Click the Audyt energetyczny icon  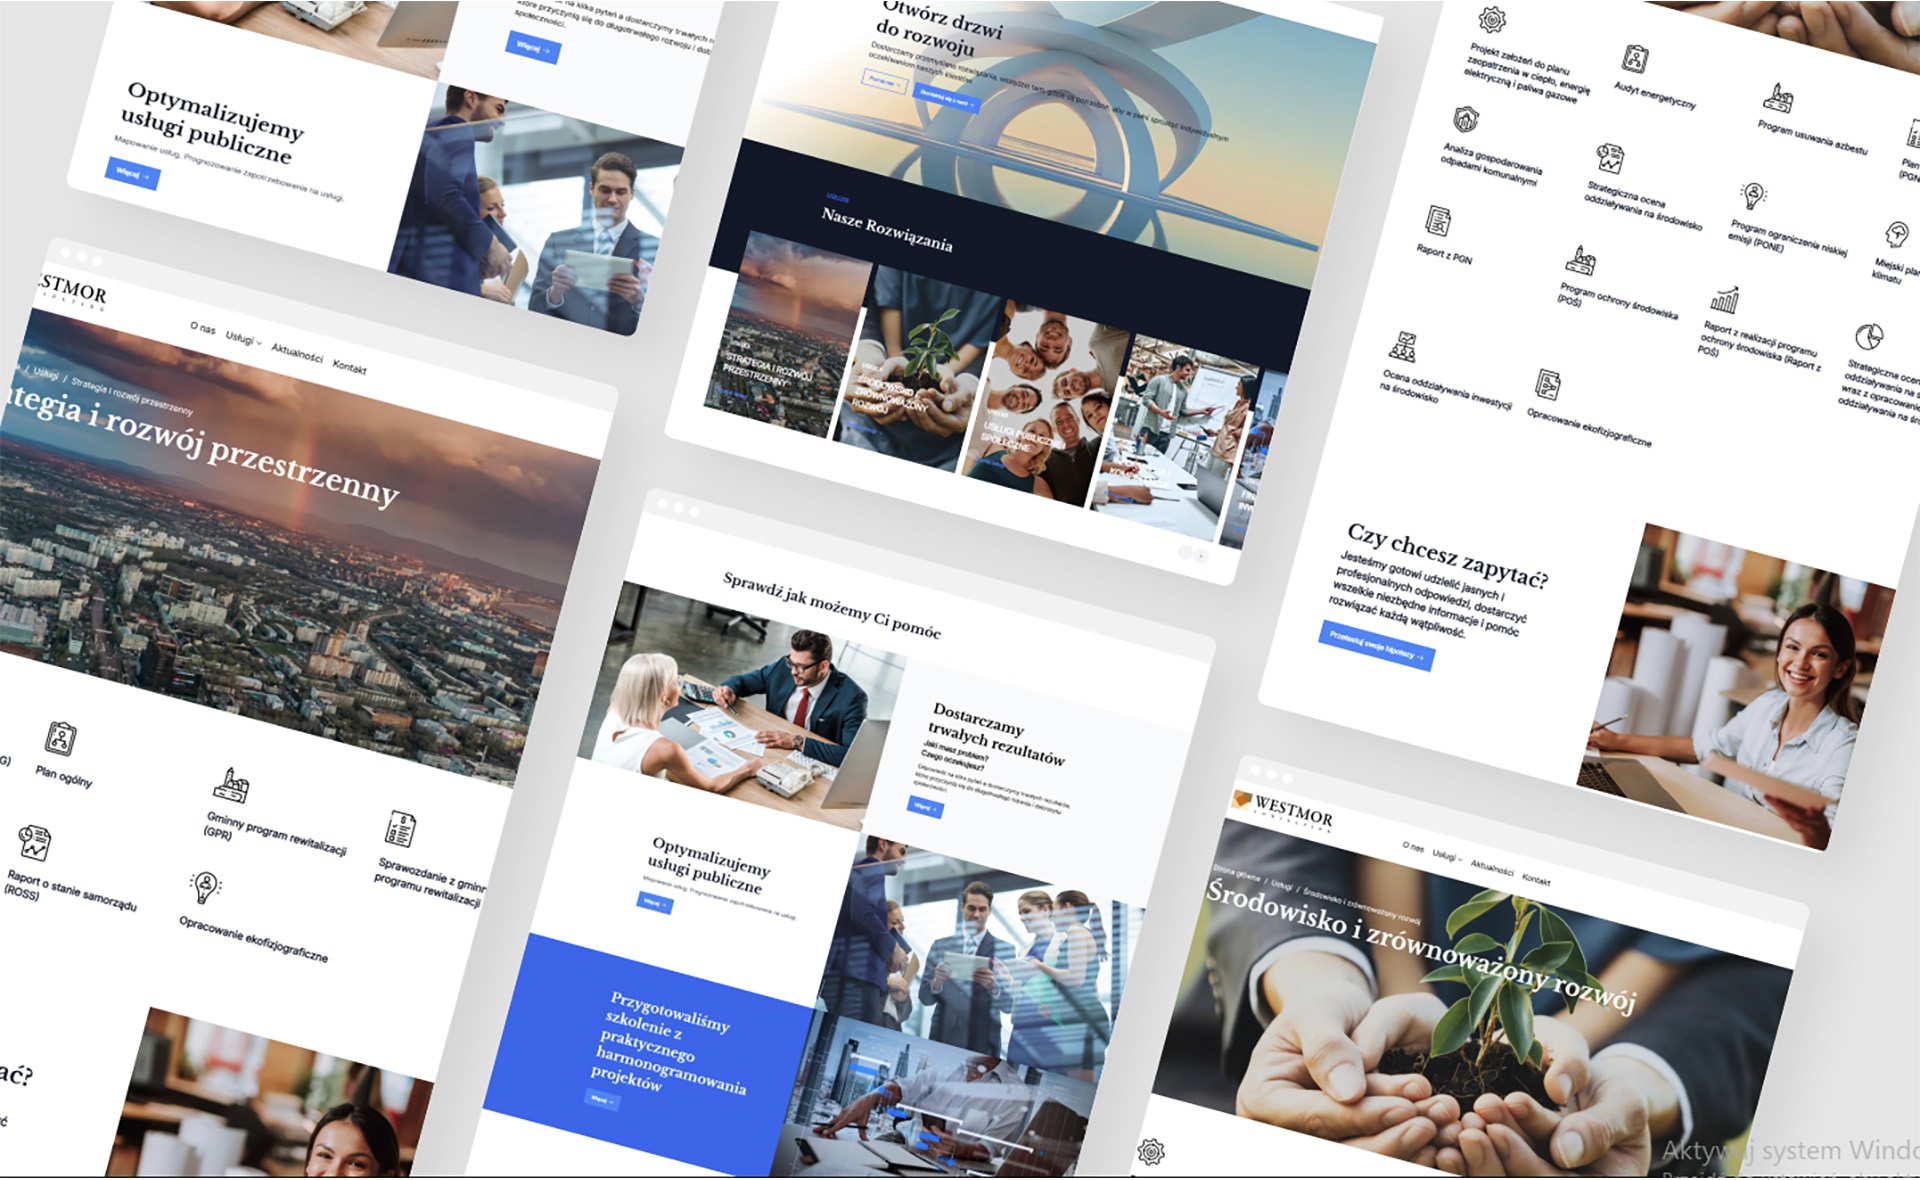(x=1636, y=58)
